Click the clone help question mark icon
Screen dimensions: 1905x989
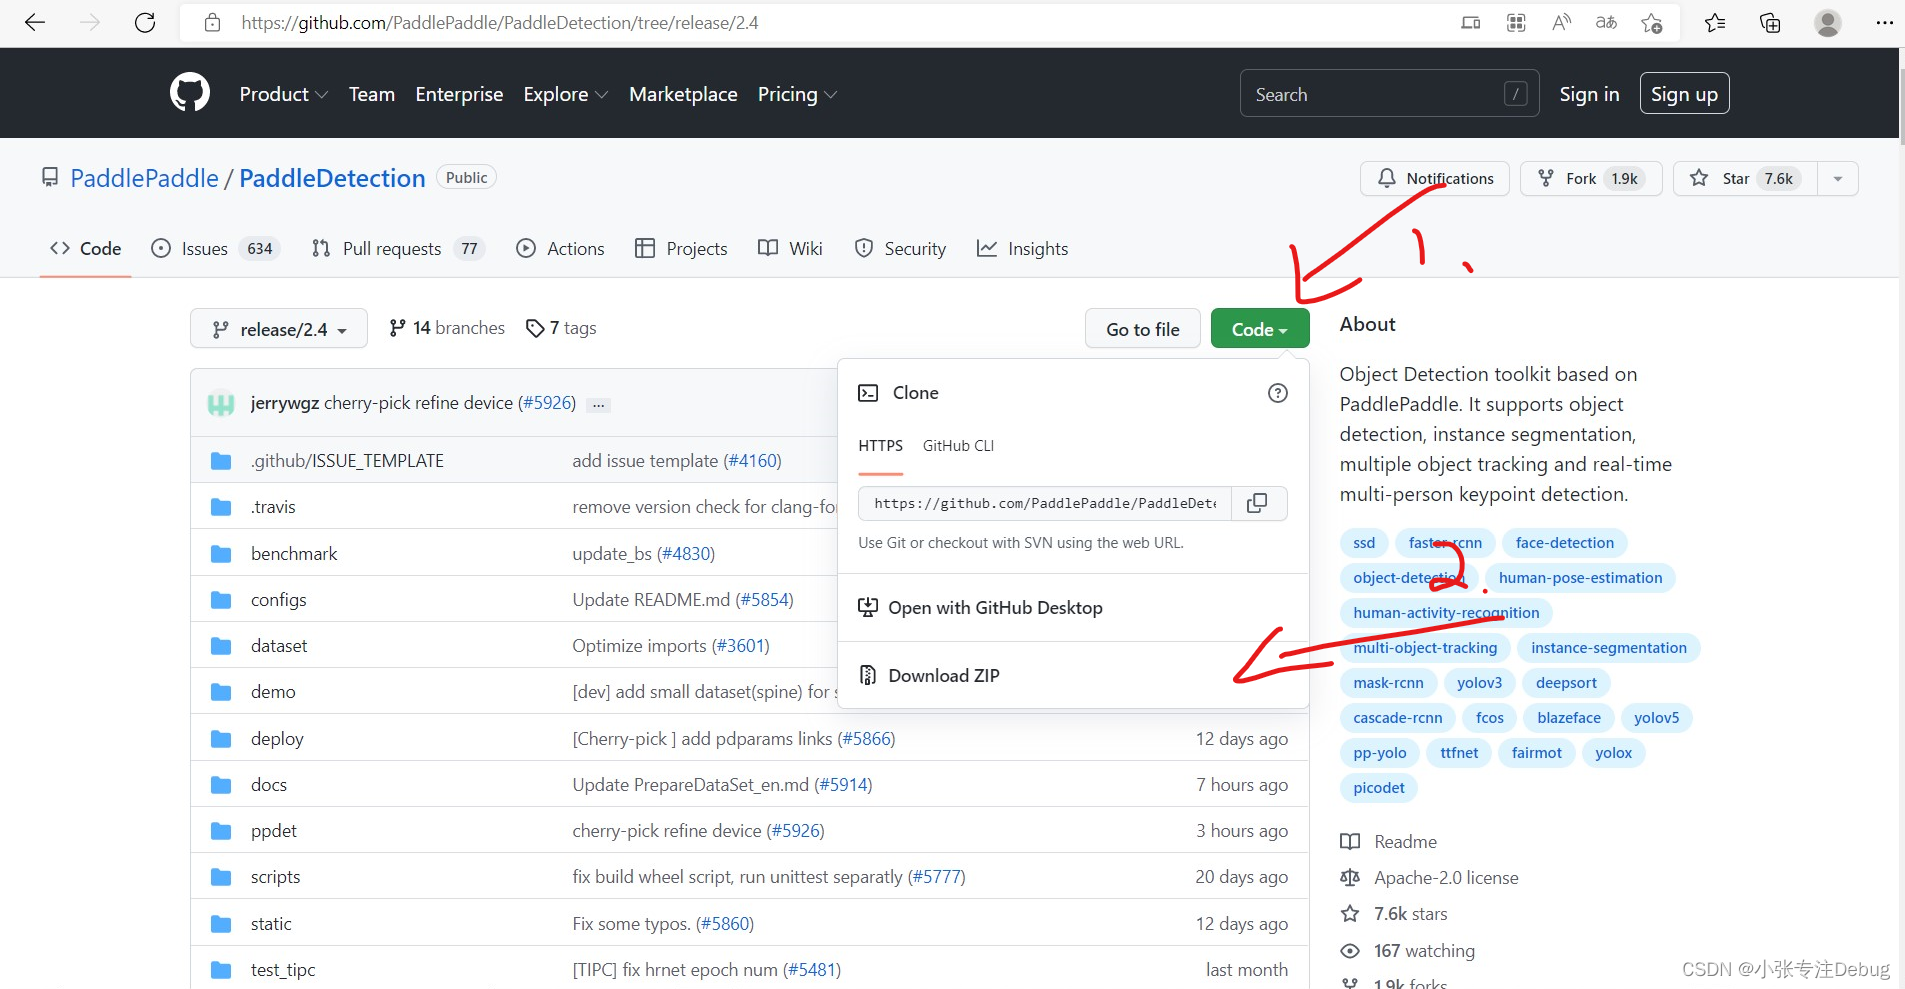(1277, 393)
